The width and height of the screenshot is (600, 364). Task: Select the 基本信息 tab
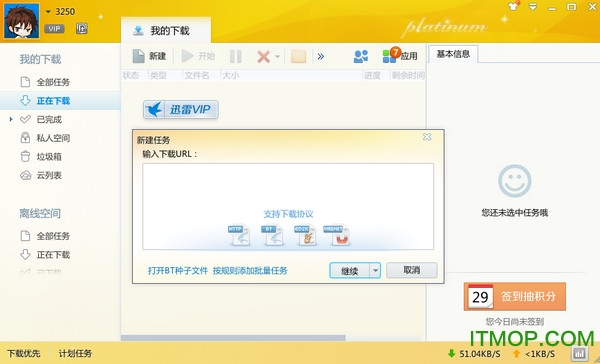pyautogui.click(x=453, y=54)
